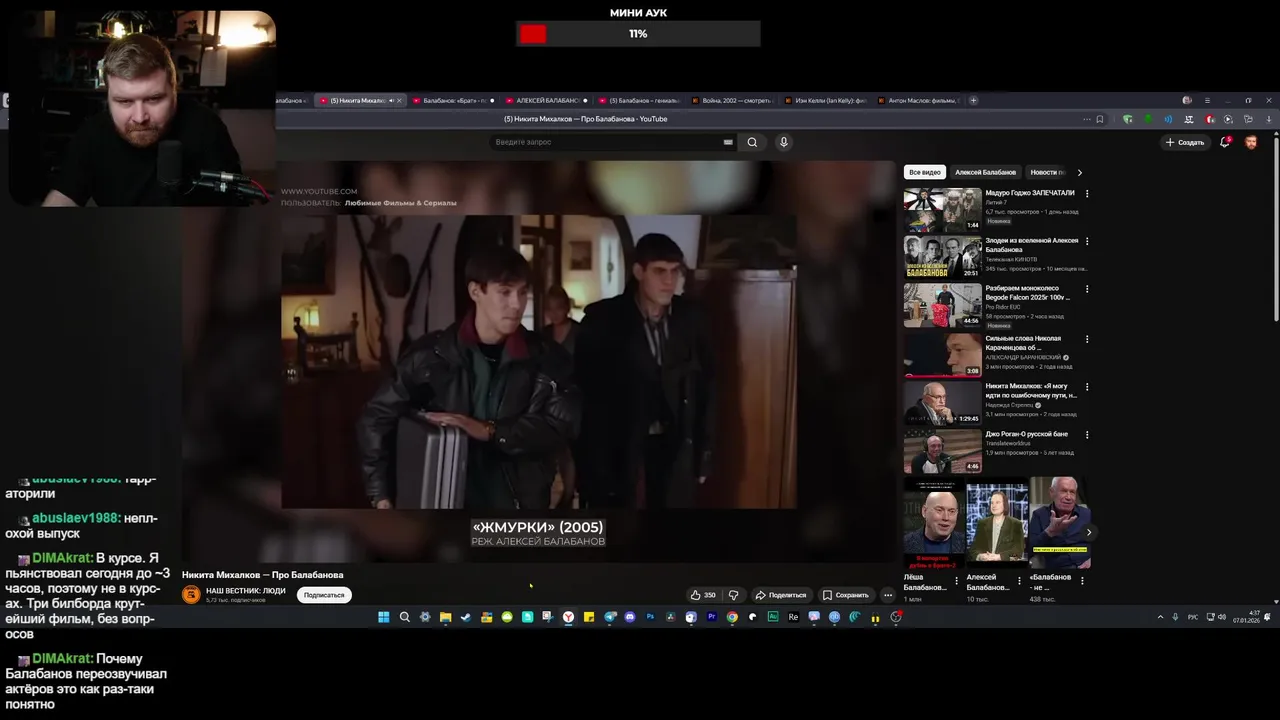
Task: Switch to 'АЛЕКСЕЙ БАЛАБАНОВ' browser tab
Action: 546,100
